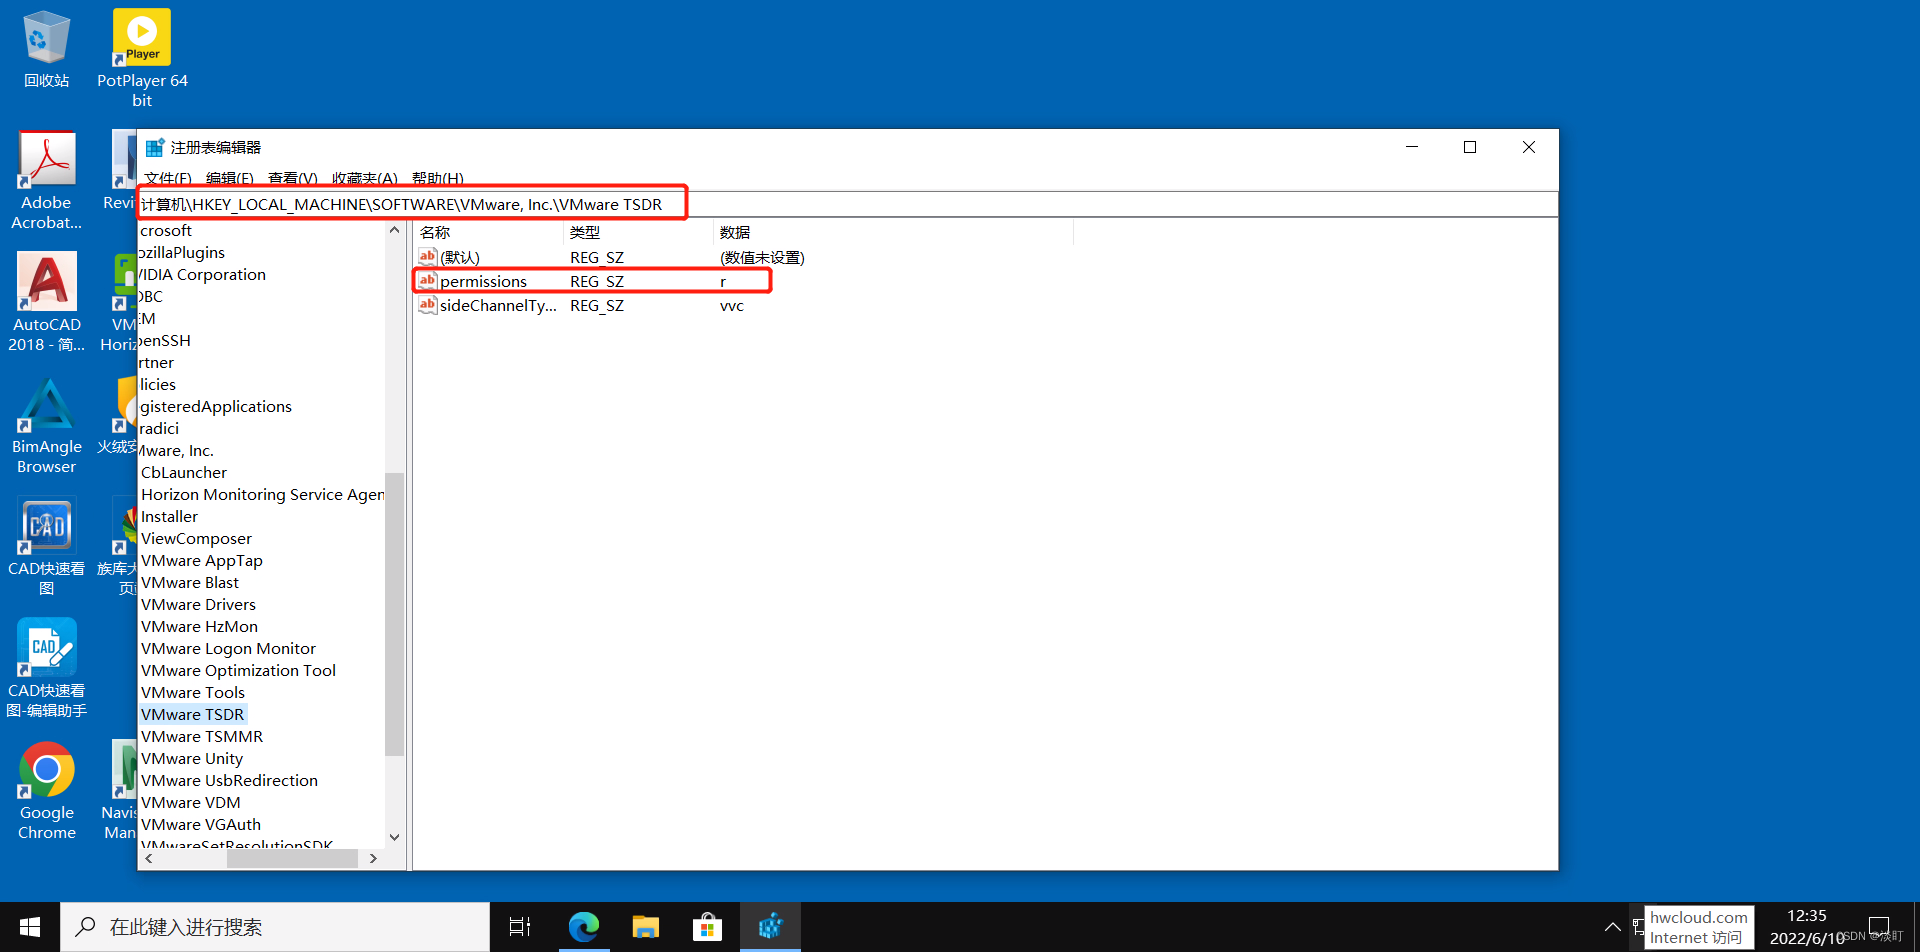The width and height of the screenshot is (1920, 952).
Task: Launch PotPlayer 64 bit from desktop
Action: click(142, 58)
